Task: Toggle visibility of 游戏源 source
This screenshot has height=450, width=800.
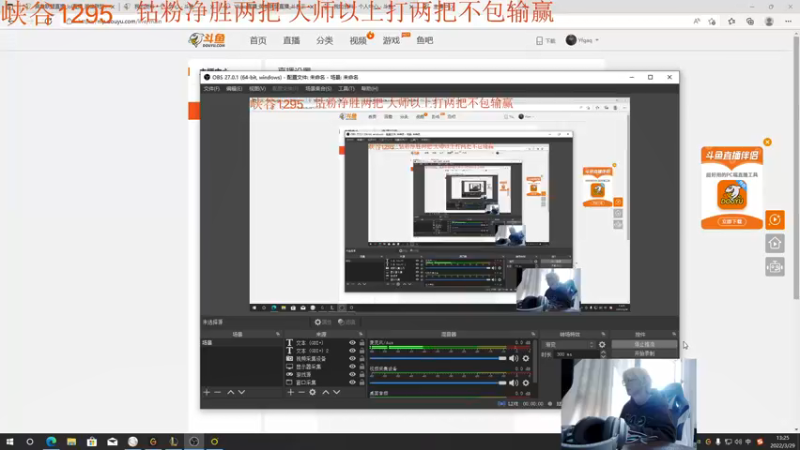Action: click(x=352, y=374)
